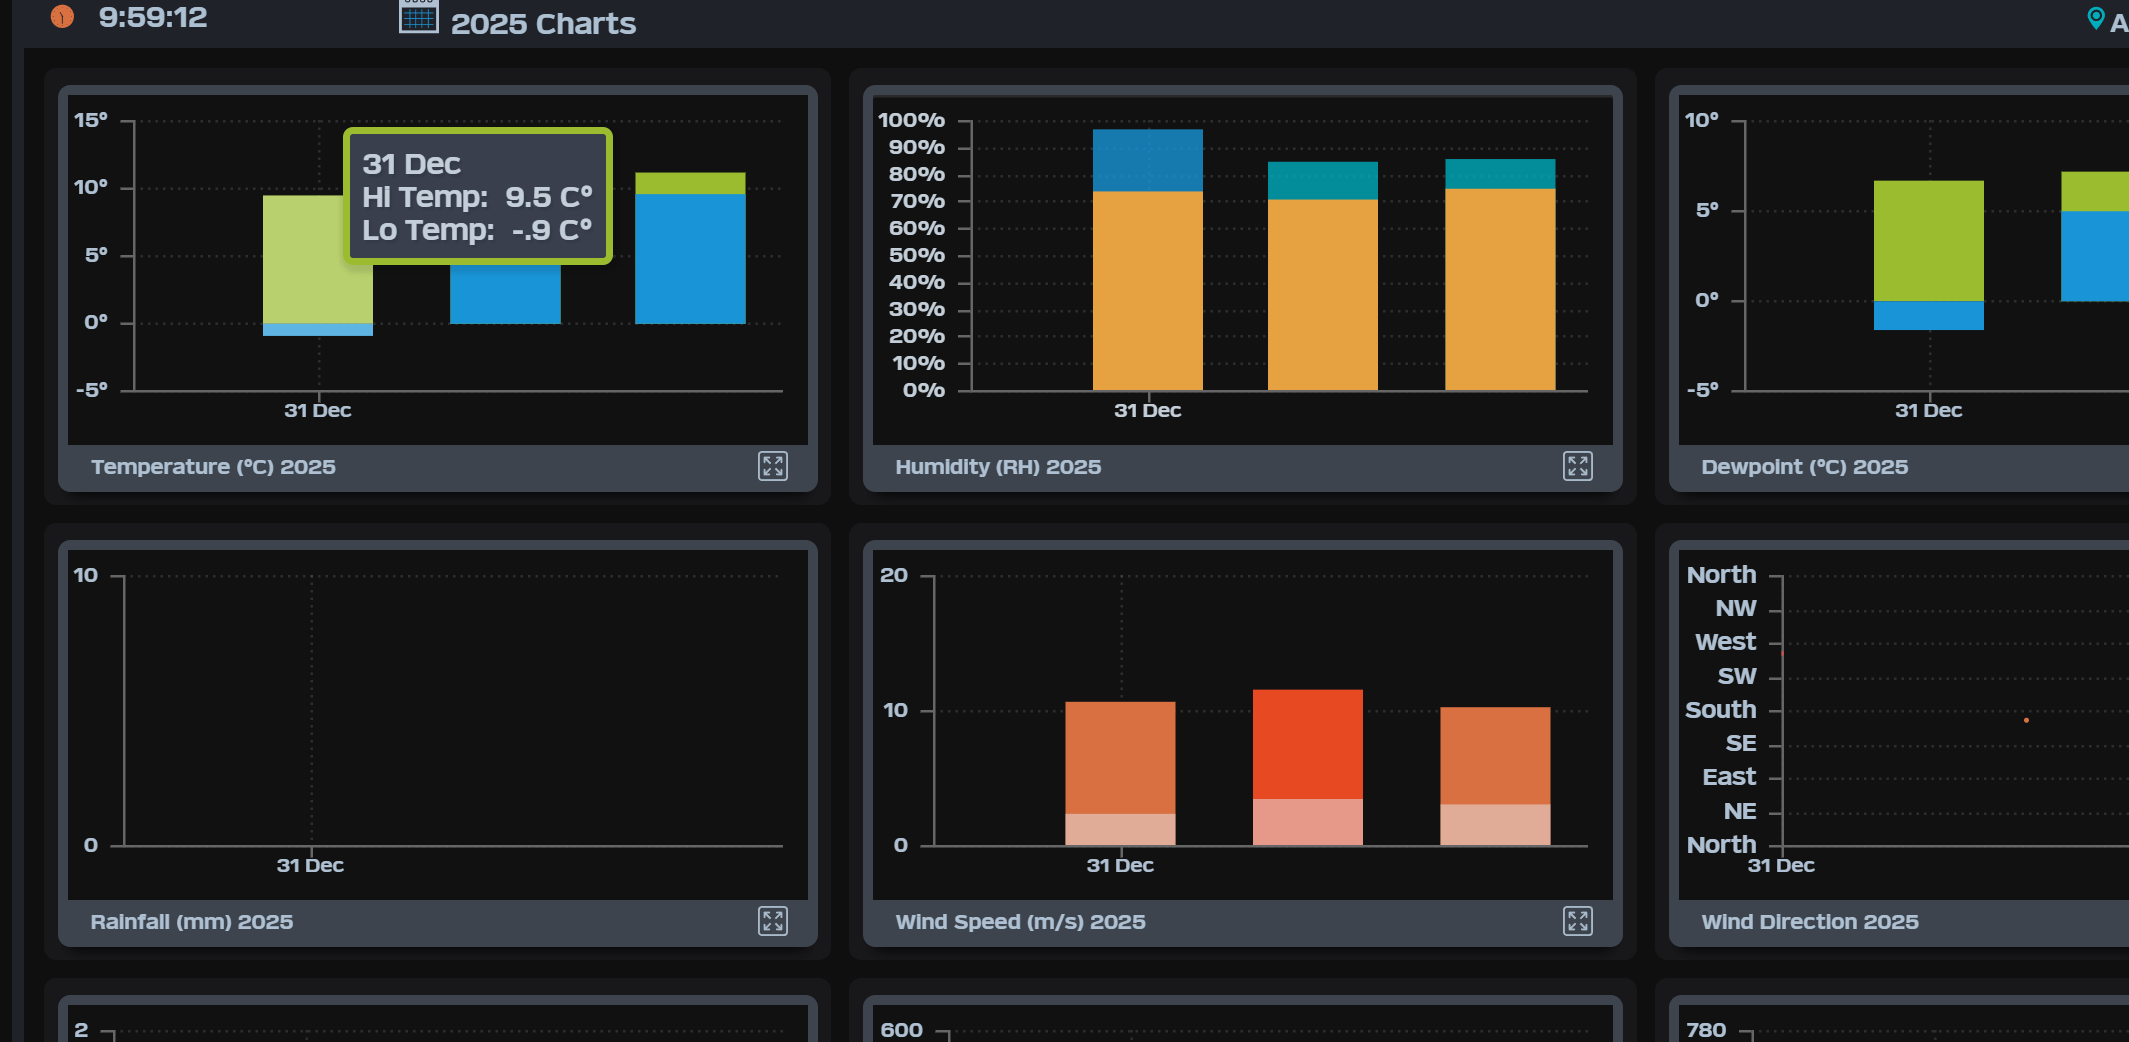2129x1042 pixels.
Task: Select the light green 31 Dec temperature bar
Action: pyautogui.click(x=318, y=265)
